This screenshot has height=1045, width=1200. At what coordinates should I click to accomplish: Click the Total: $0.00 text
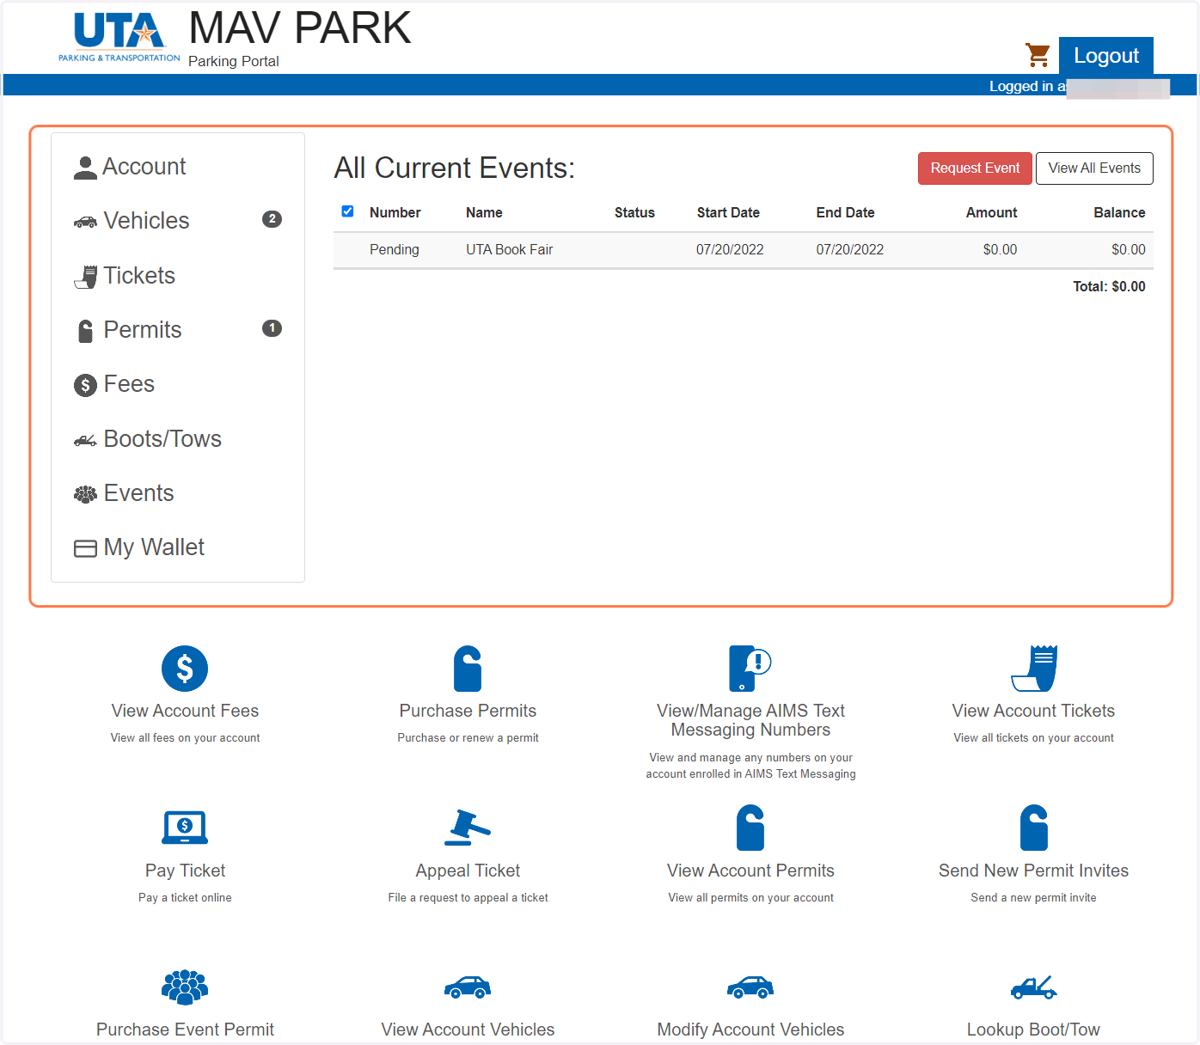[x=1109, y=287]
